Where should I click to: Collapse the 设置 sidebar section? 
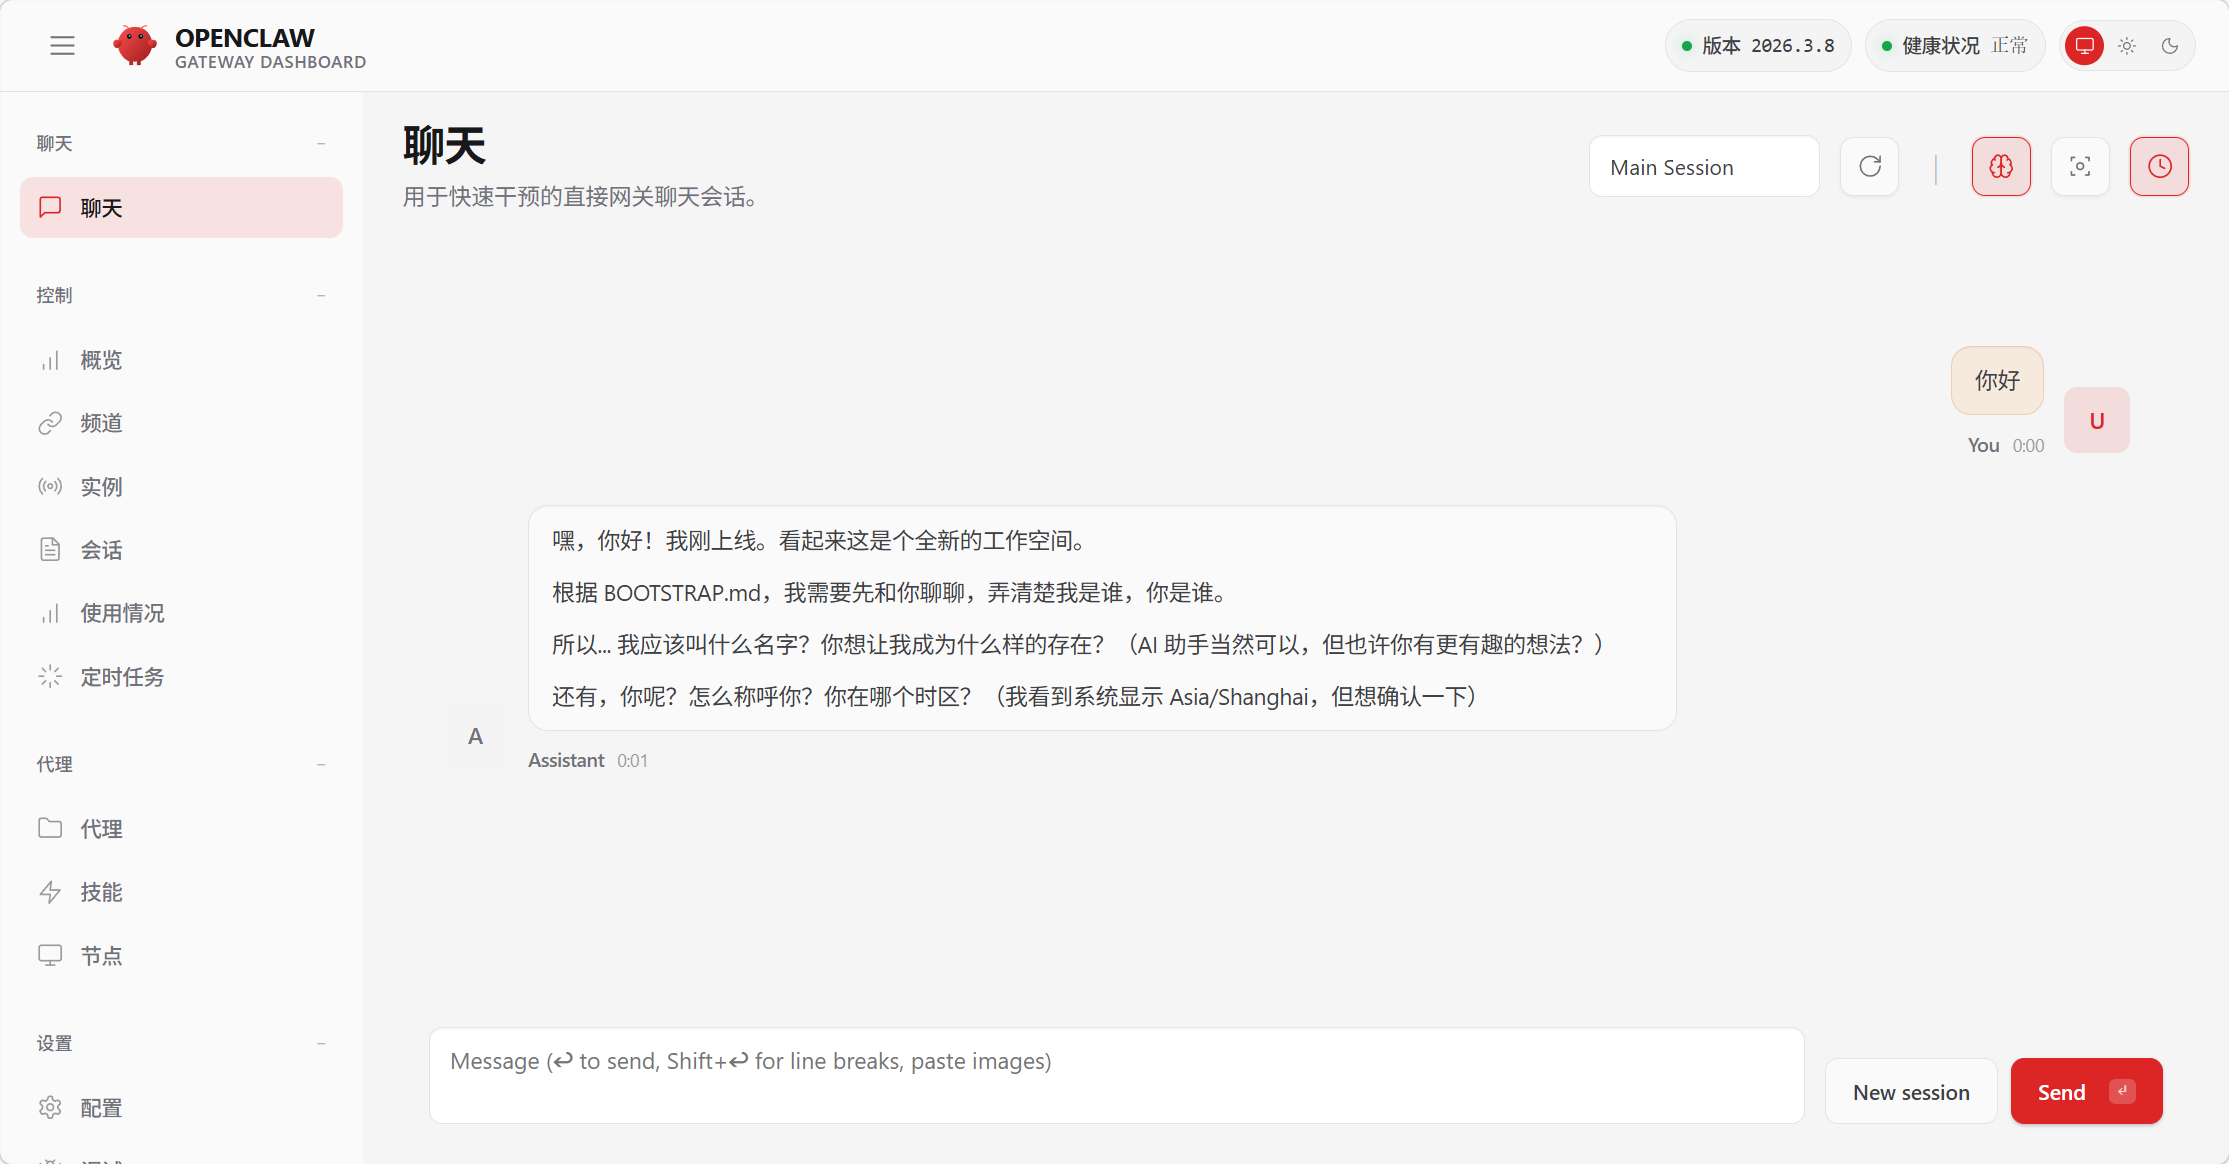pos(321,1044)
